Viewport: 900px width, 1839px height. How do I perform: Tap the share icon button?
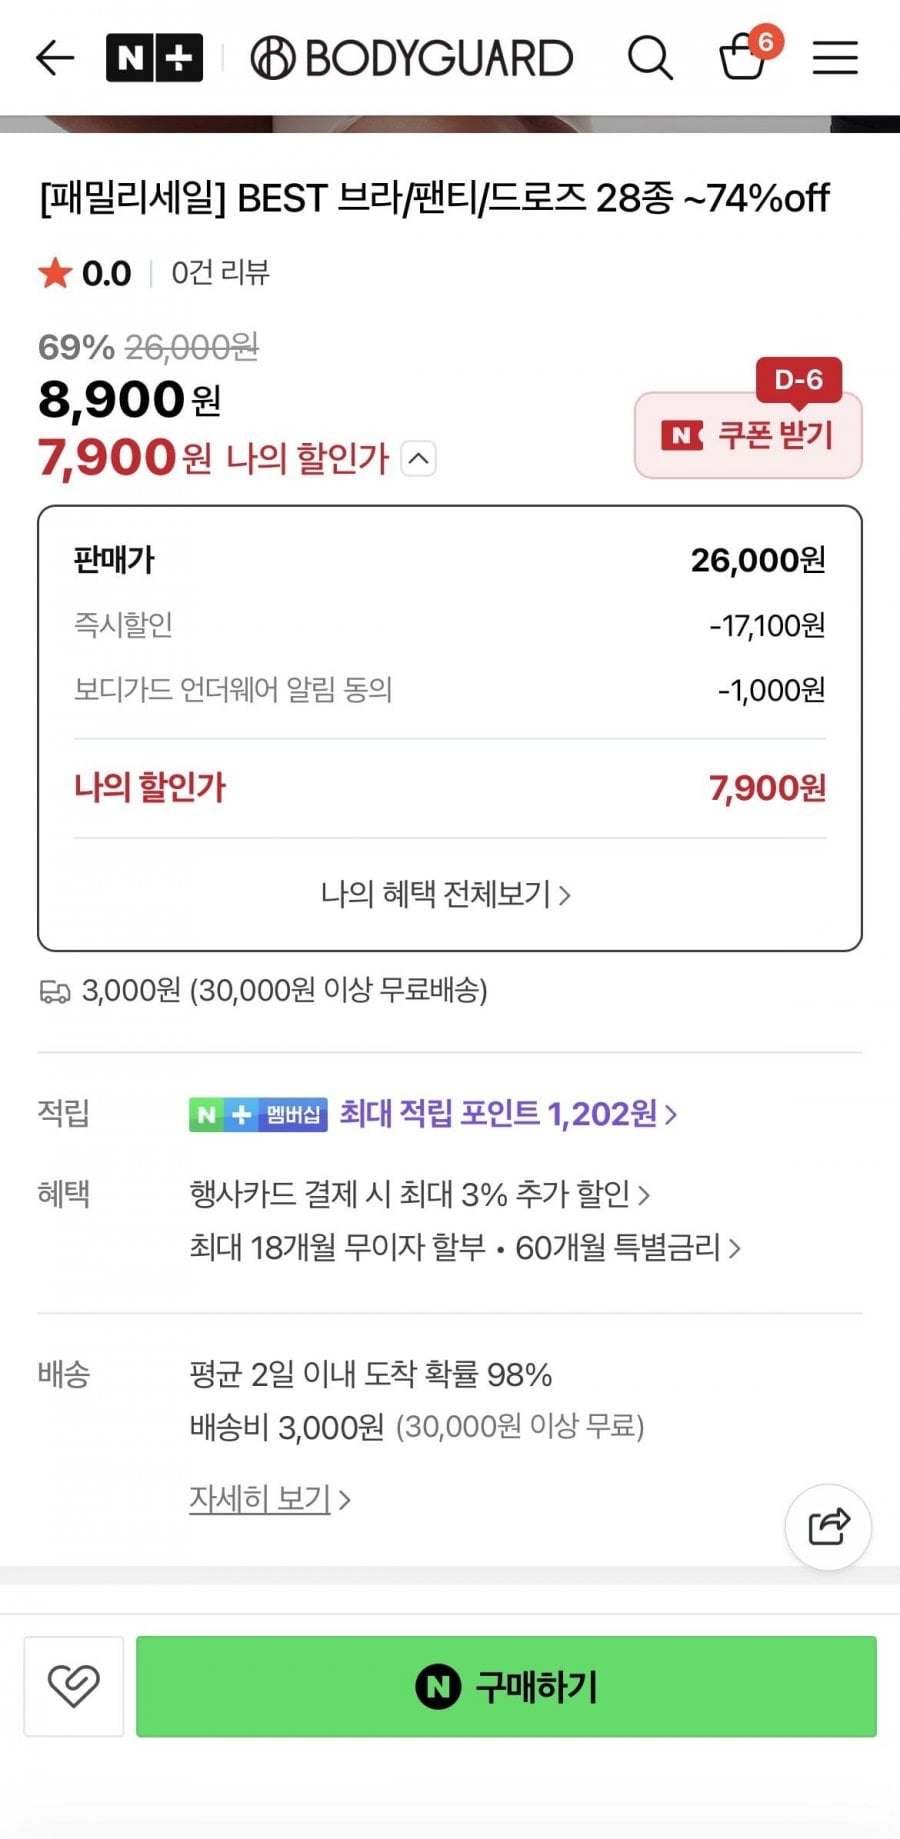click(828, 1527)
